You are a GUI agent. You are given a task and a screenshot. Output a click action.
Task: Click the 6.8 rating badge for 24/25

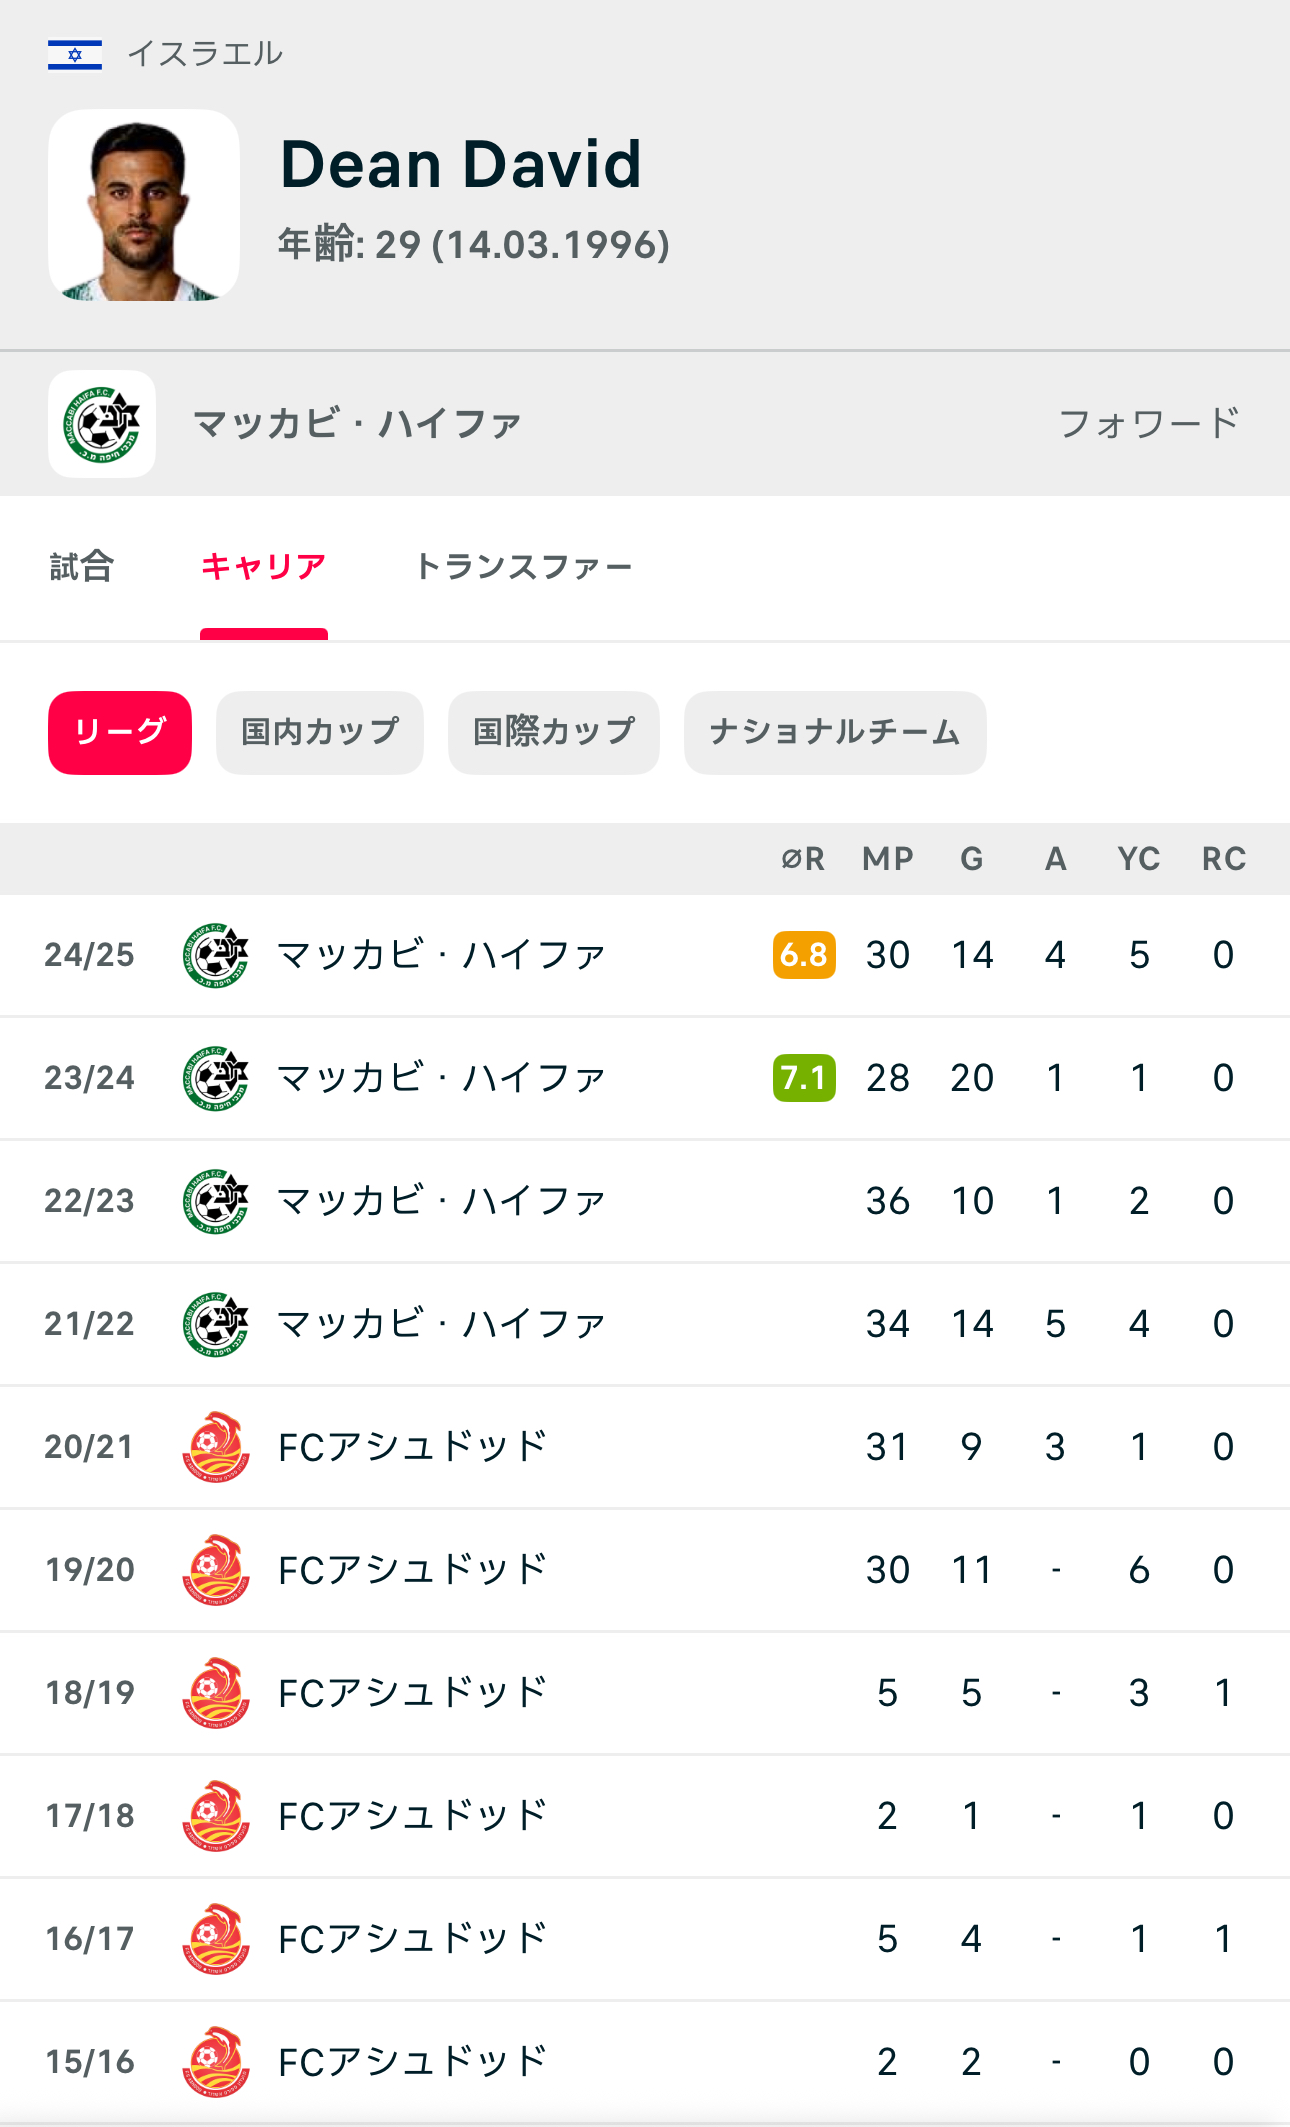tap(804, 955)
